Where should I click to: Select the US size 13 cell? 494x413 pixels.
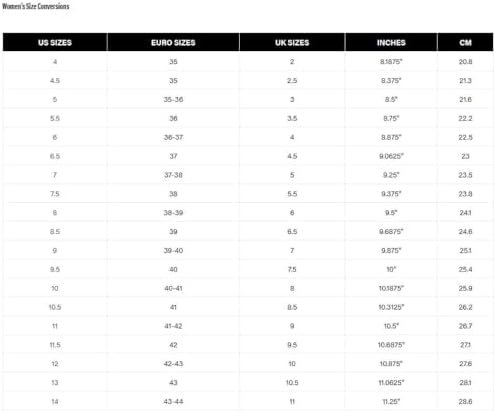click(x=55, y=383)
